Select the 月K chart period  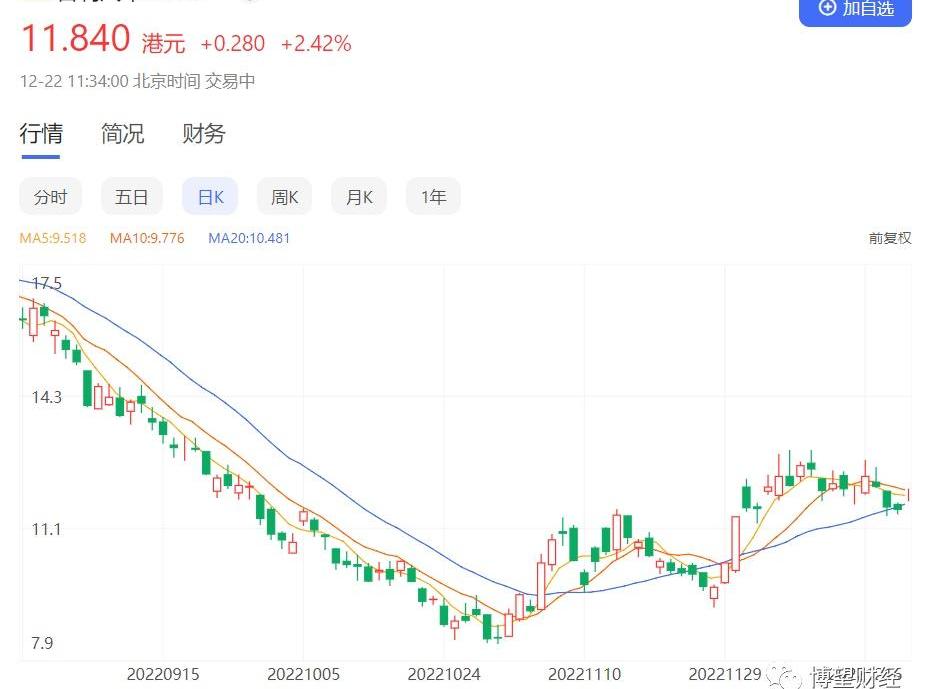[359, 197]
